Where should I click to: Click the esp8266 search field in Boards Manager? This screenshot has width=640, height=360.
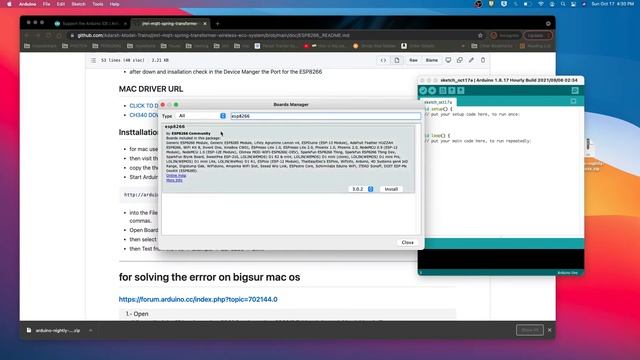pyautogui.click(x=325, y=116)
